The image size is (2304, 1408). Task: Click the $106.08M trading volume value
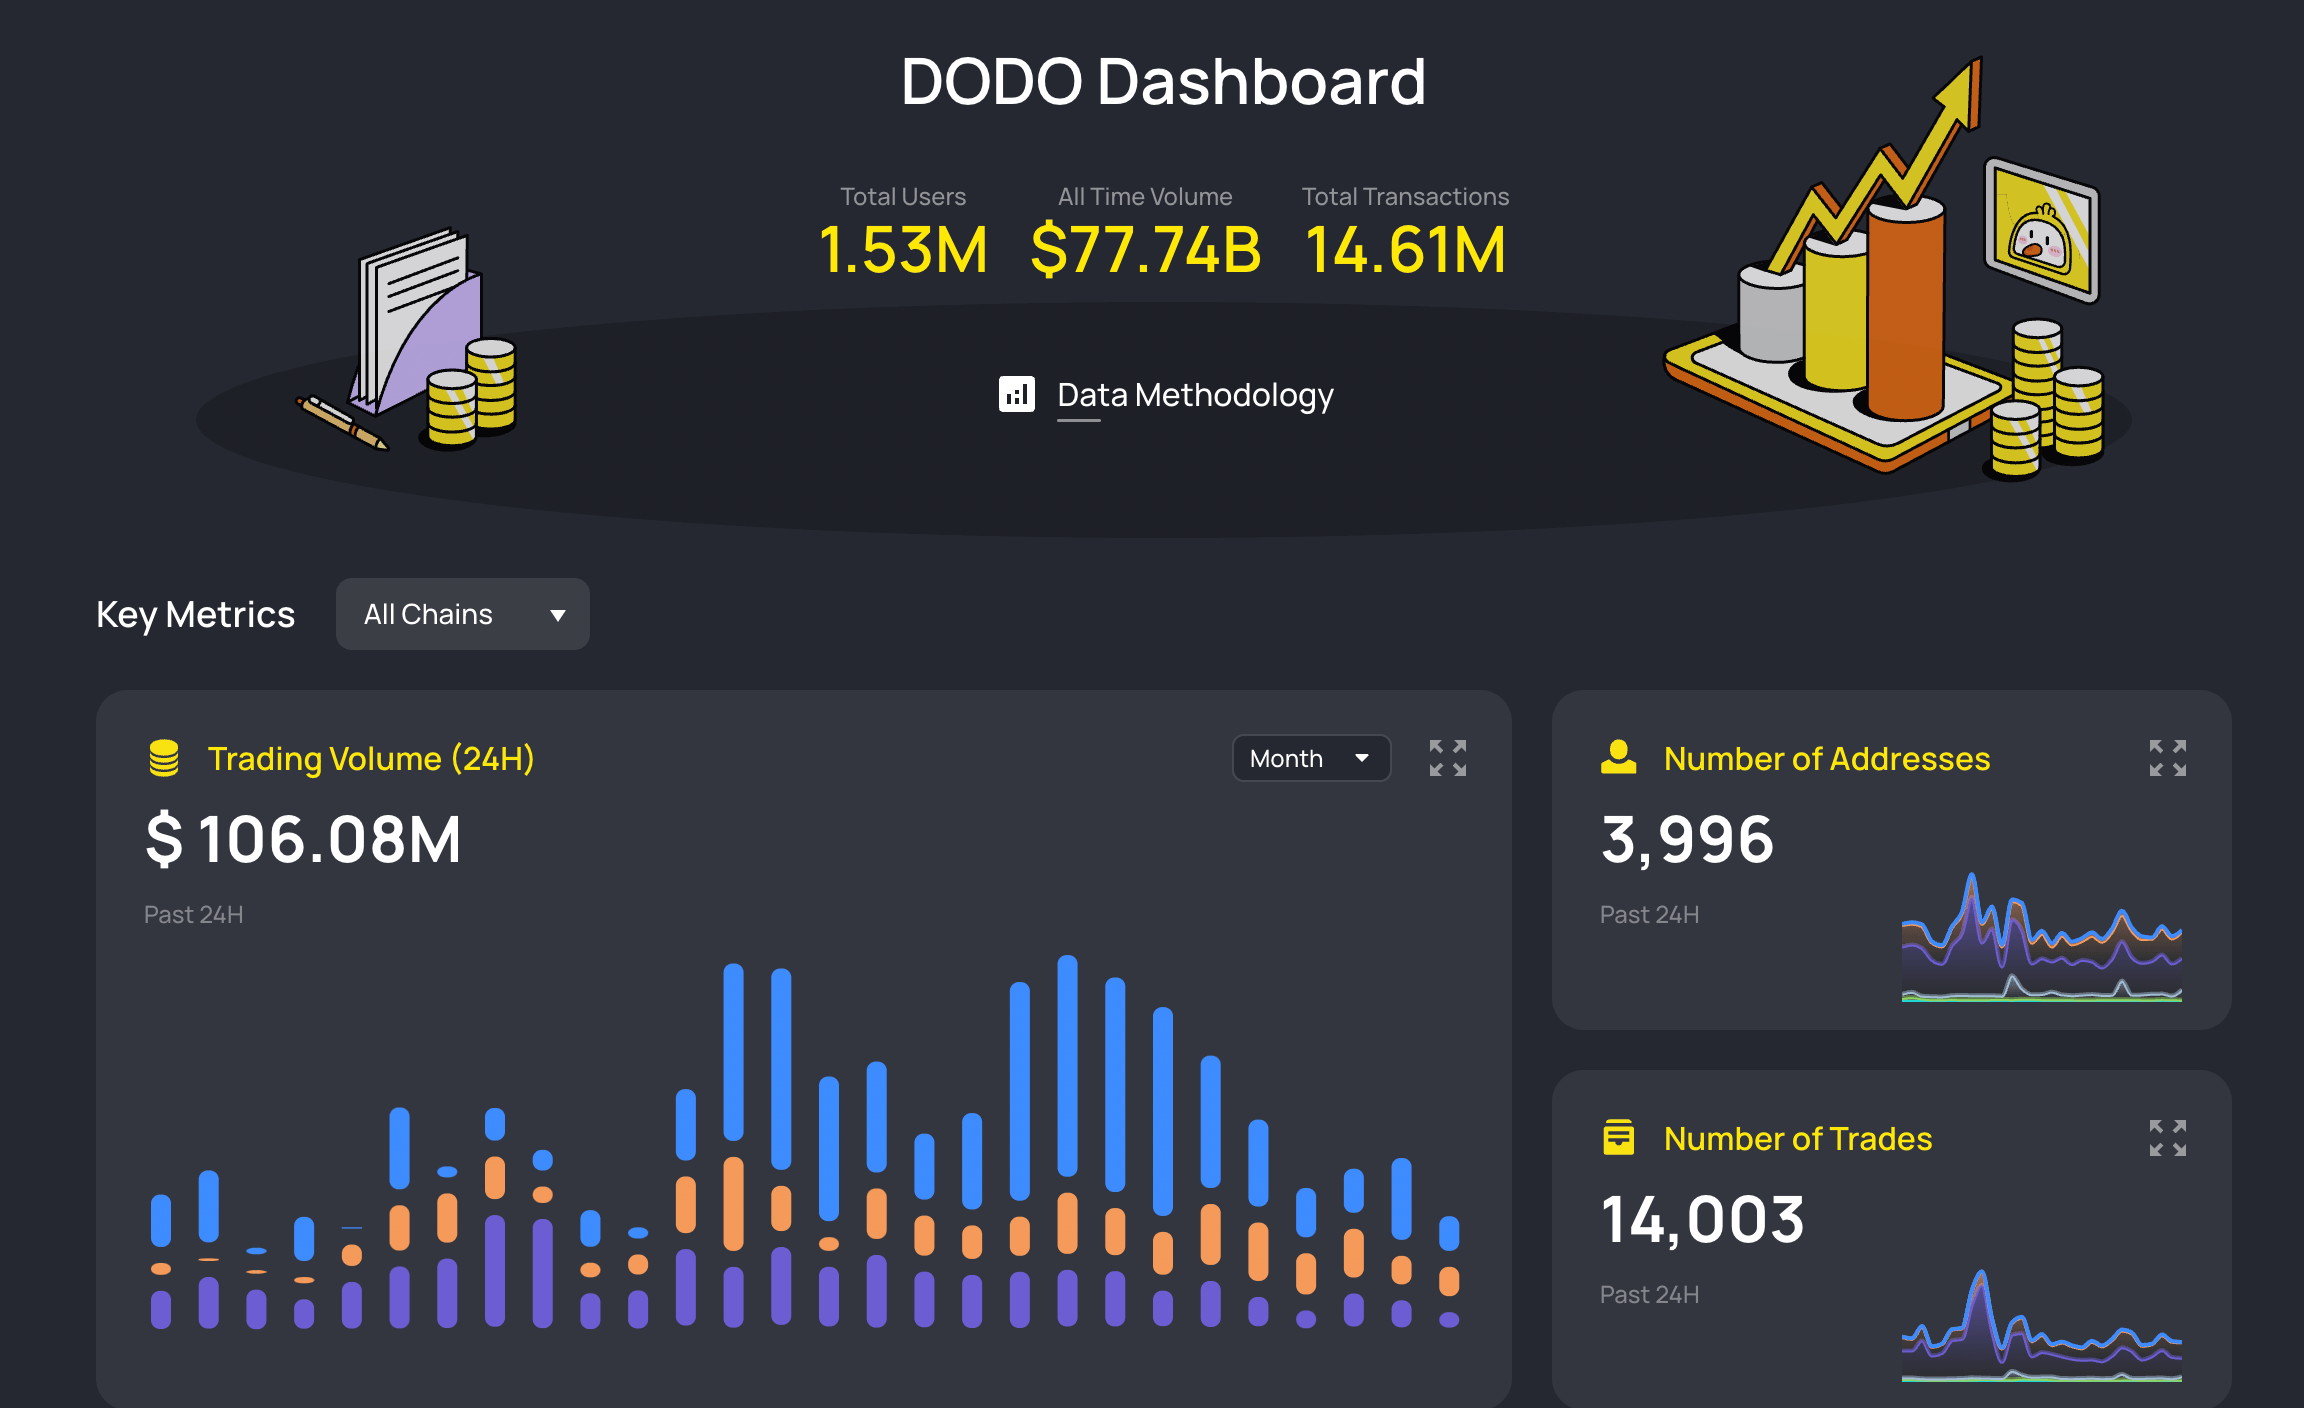(x=303, y=839)
